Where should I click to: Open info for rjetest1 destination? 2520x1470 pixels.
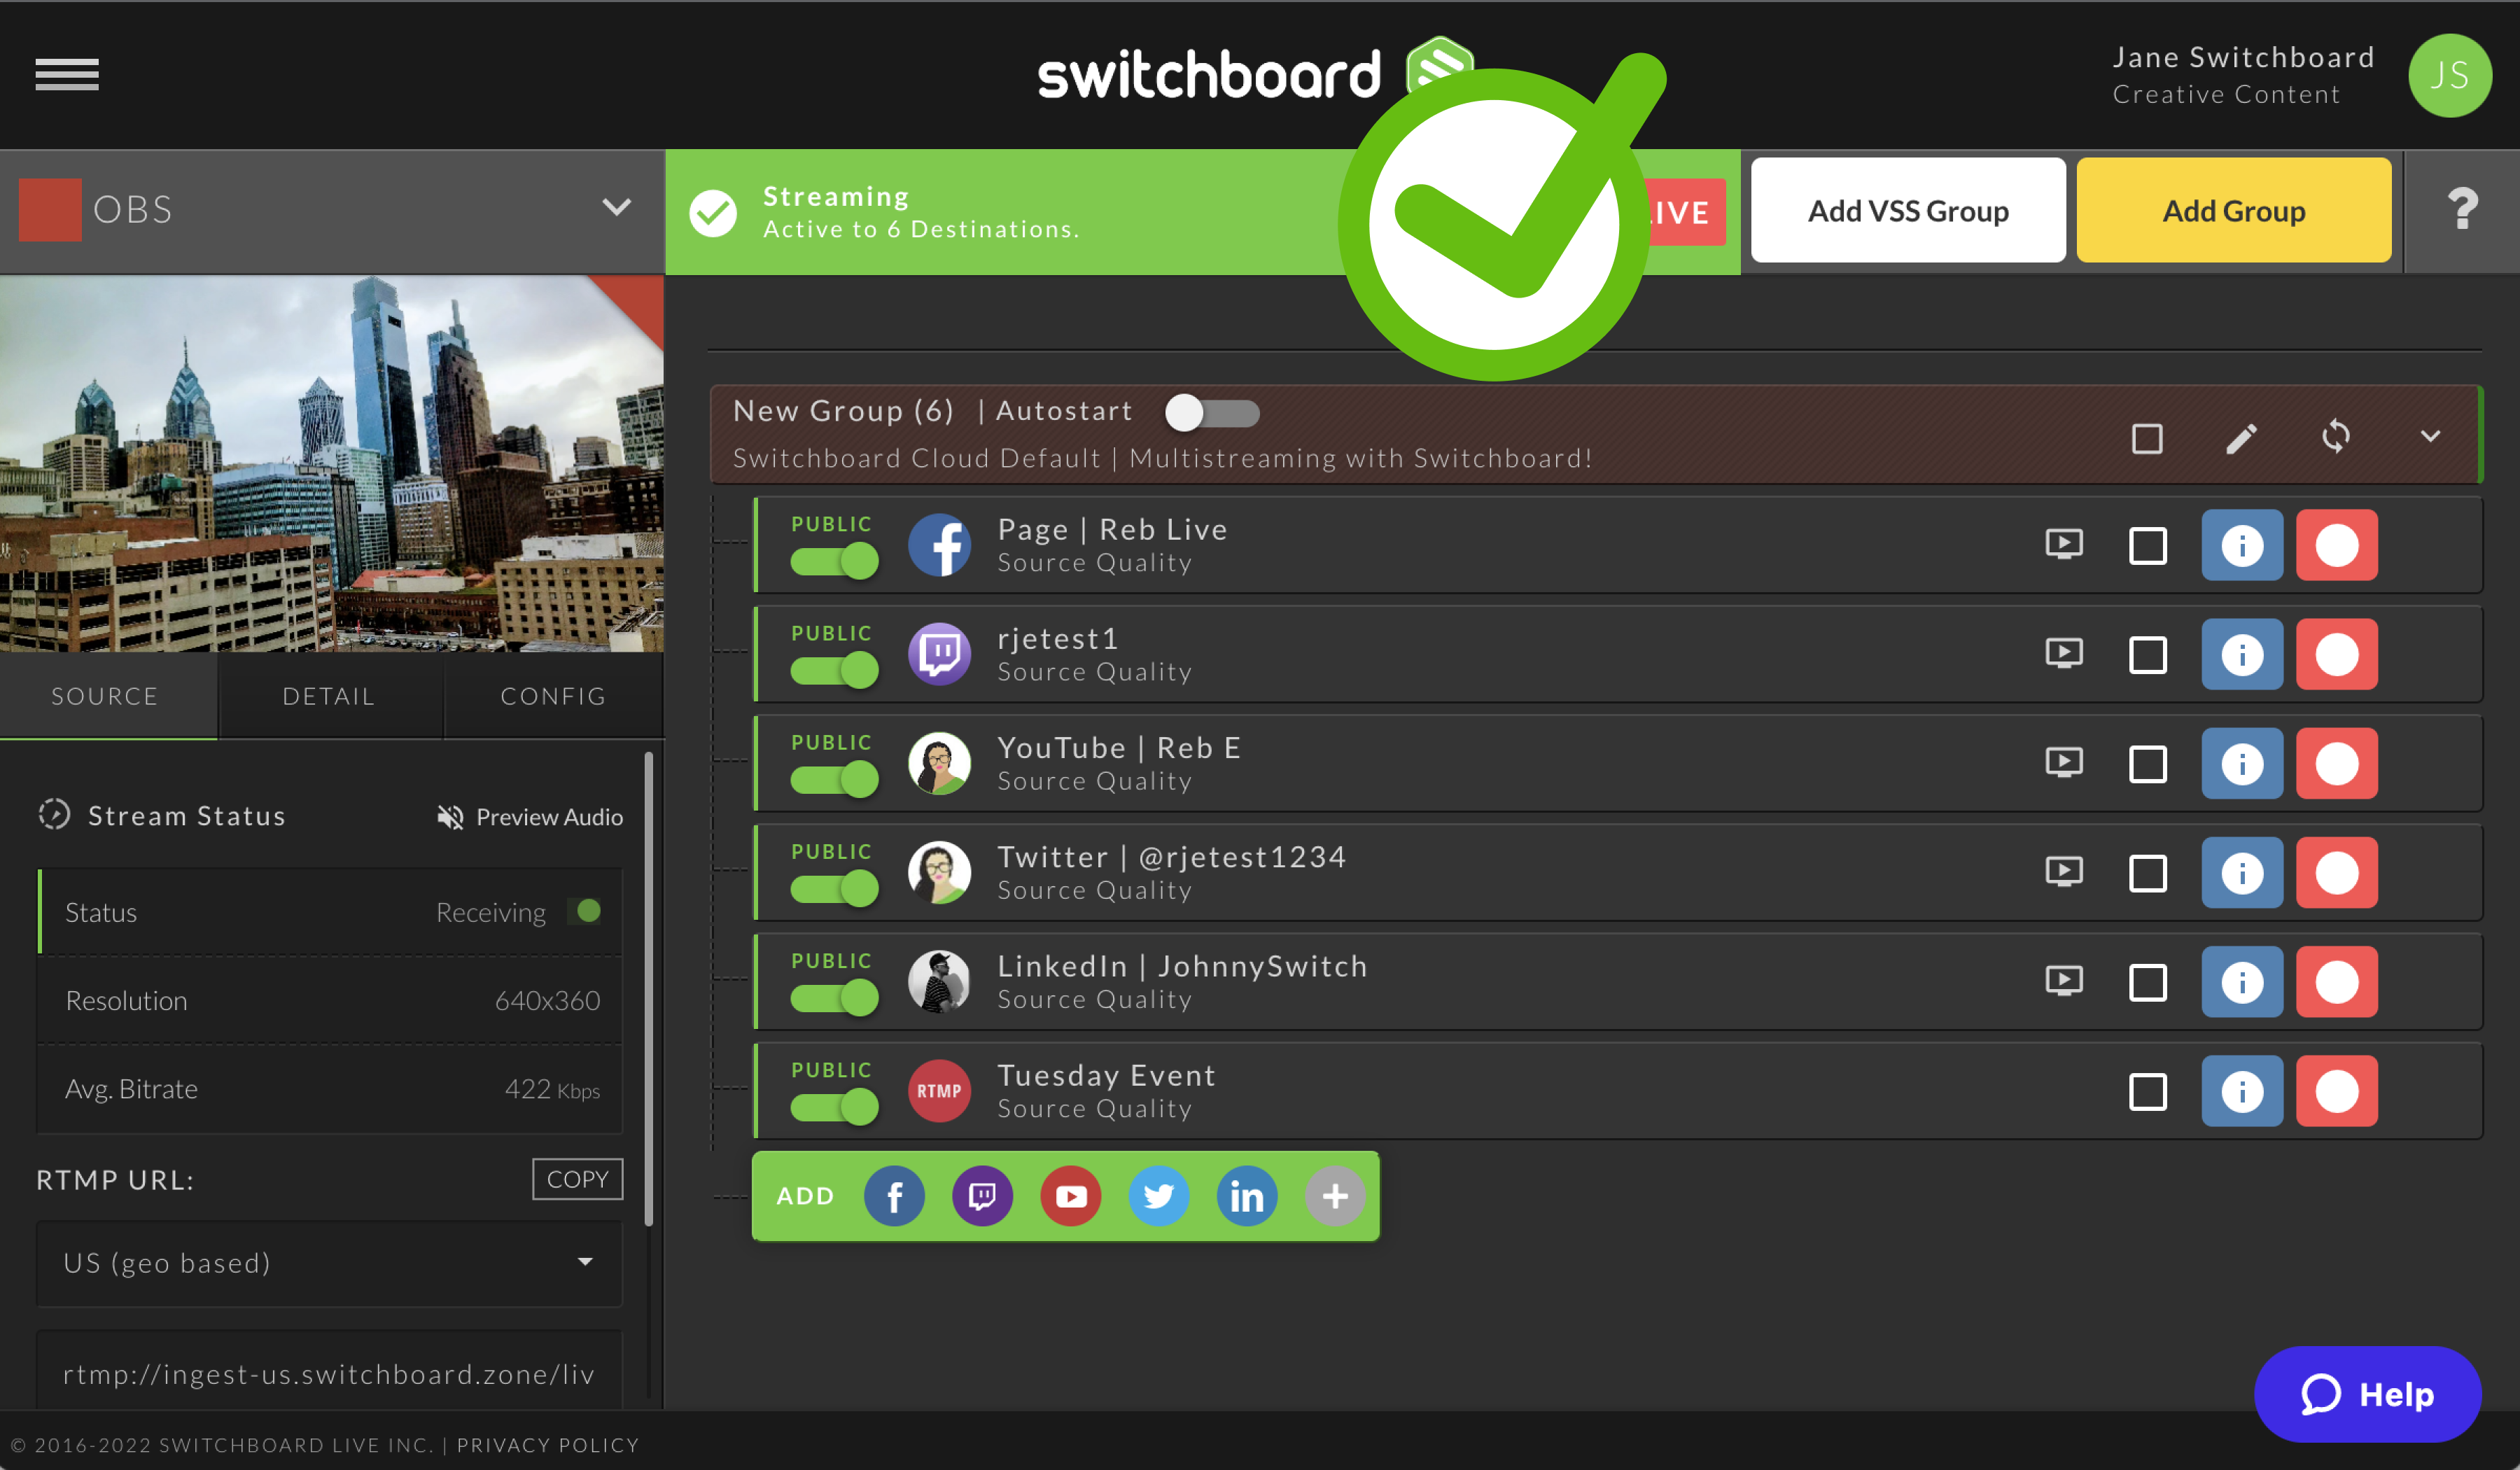pos(2242,654)
